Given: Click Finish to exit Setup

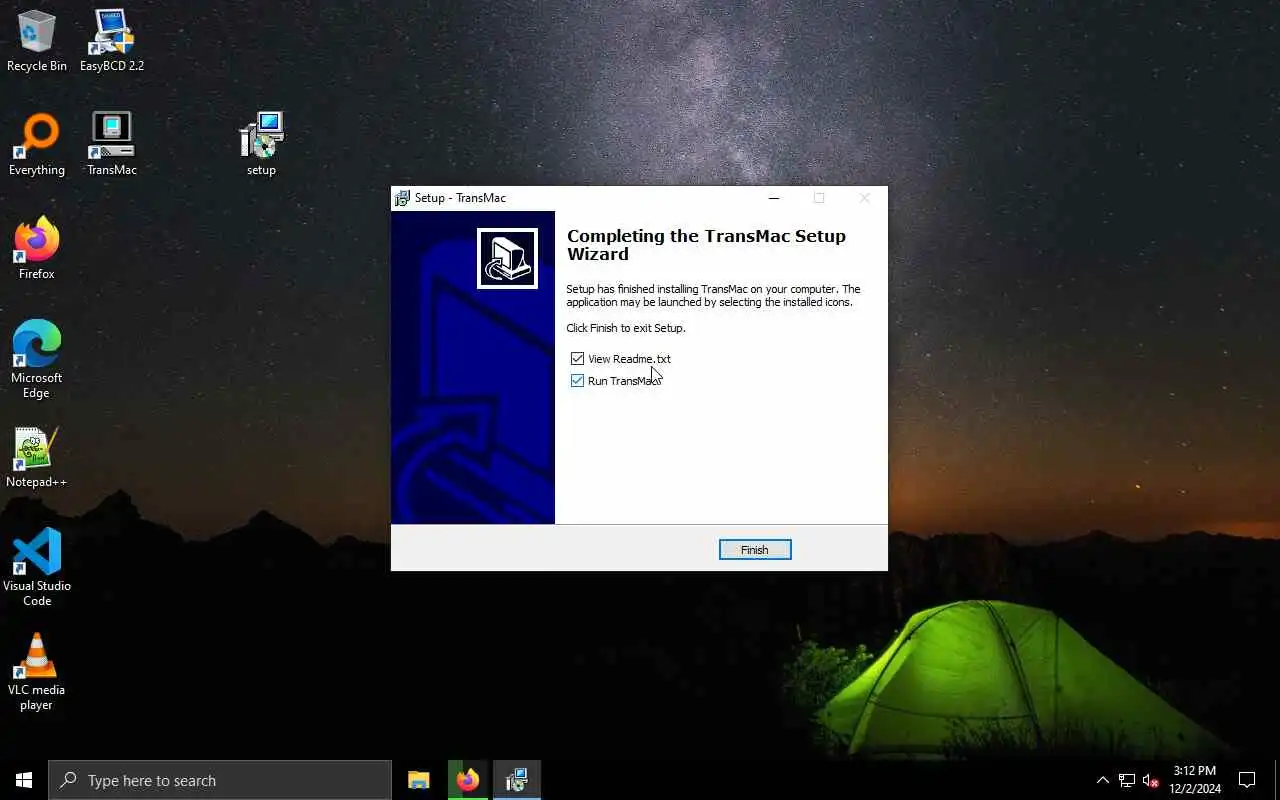Looking at the screenshot, I should coord(755,549).
